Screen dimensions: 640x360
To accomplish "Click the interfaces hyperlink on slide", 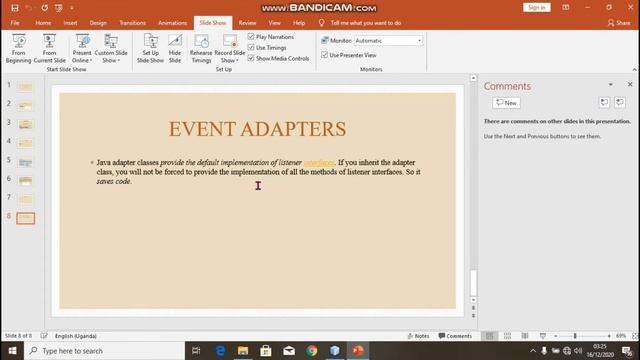I will click(x=319, y=162).
